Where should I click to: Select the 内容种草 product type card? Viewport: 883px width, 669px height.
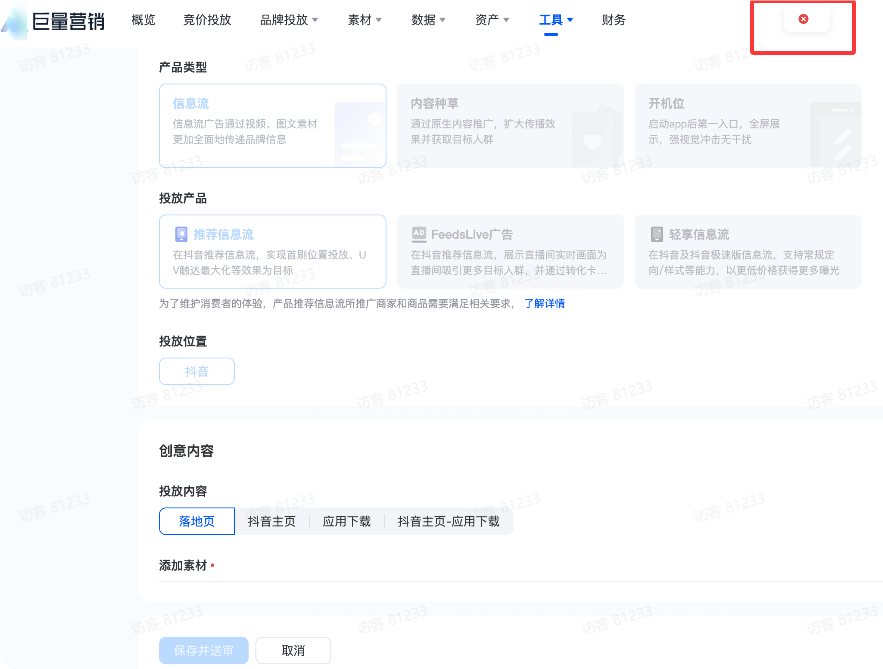pos(510,126)
